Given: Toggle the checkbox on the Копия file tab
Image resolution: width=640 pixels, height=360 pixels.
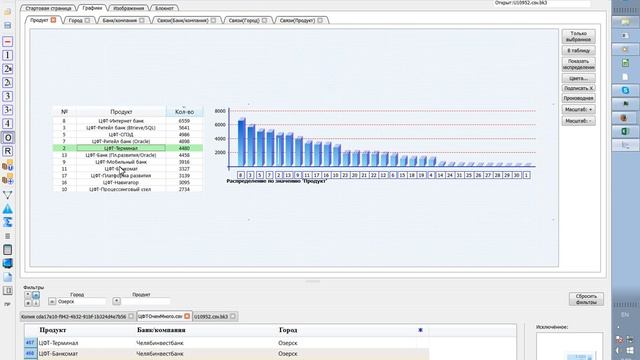Looking at the screenshot, I should point(131,316).
